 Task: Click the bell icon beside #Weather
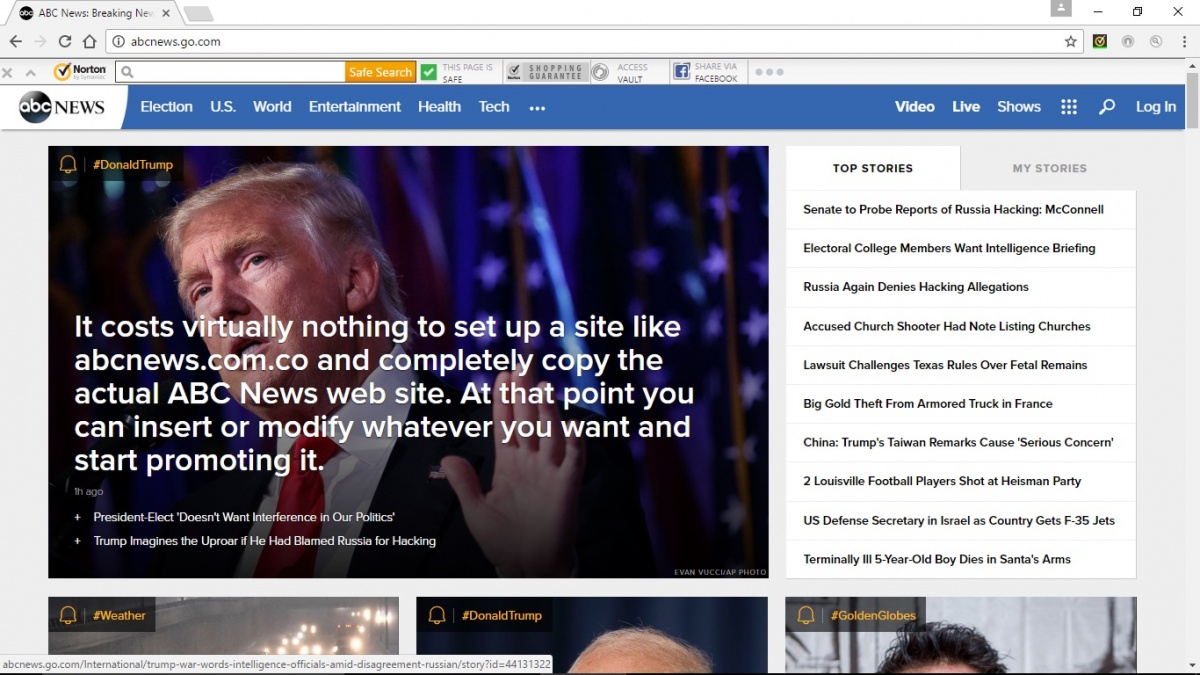68,615
